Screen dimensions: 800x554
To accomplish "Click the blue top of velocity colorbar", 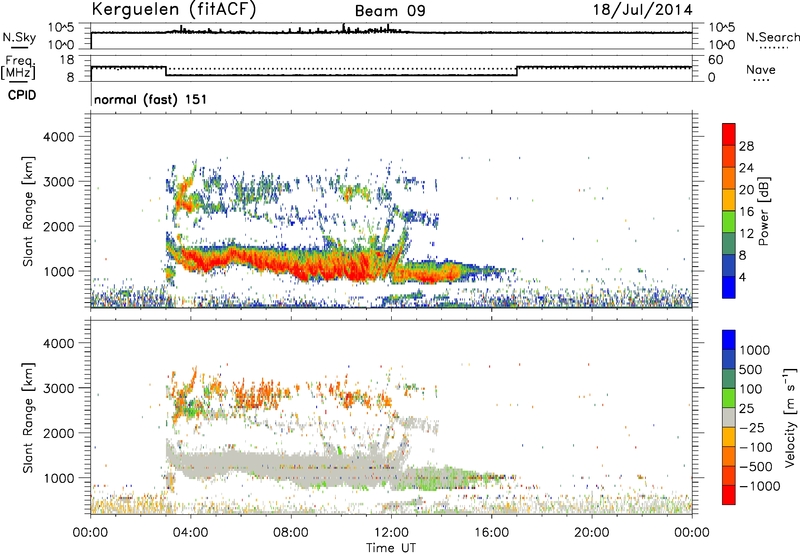I will click(729, 340).
